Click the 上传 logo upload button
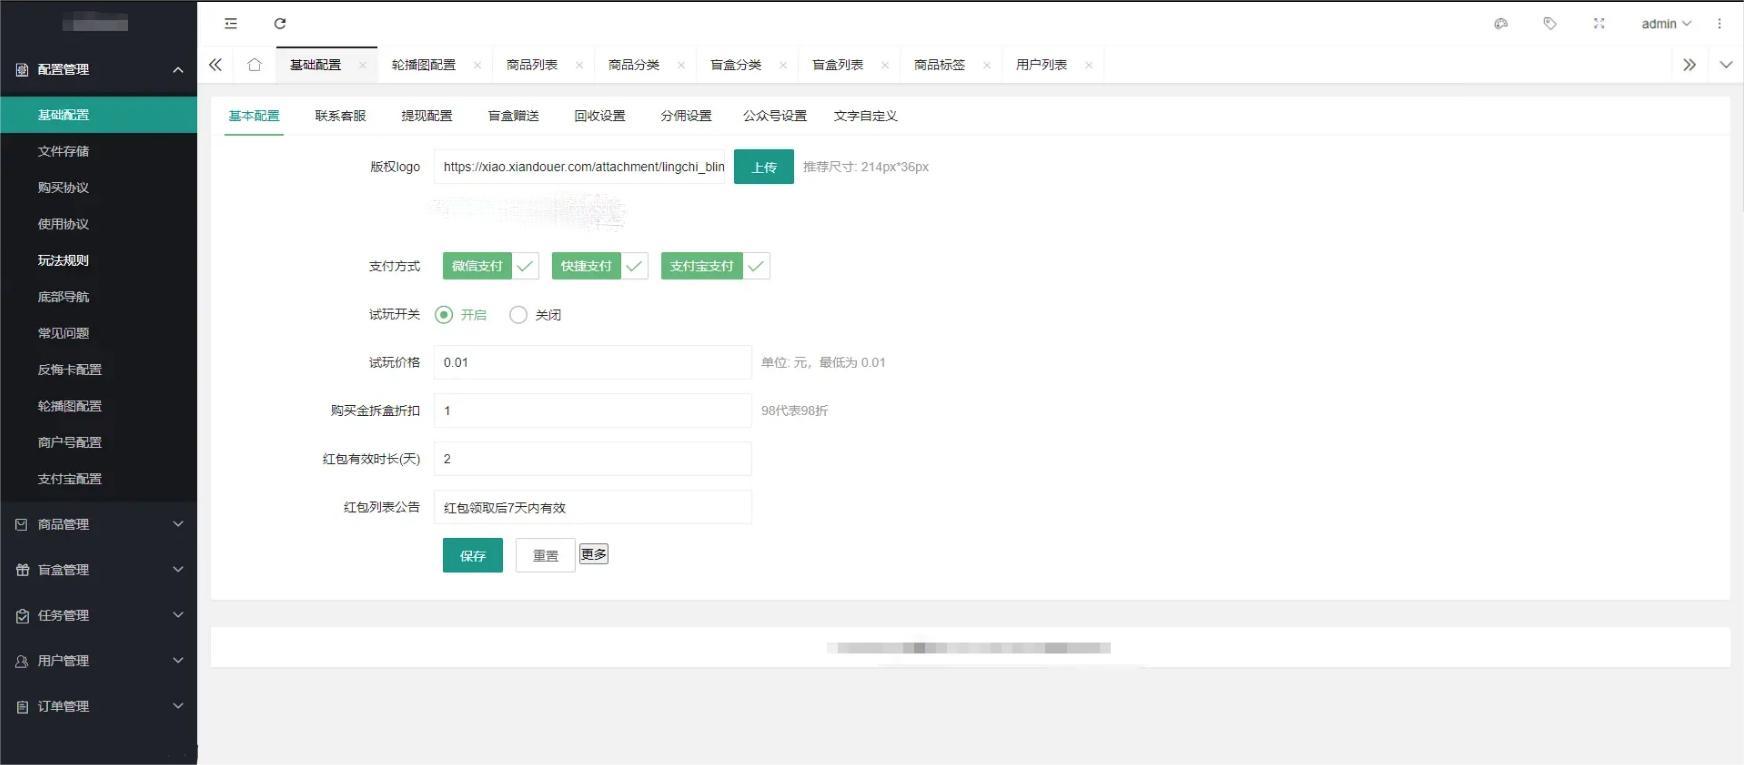This screenshot has height=765, width=1744. coord(764,167)
